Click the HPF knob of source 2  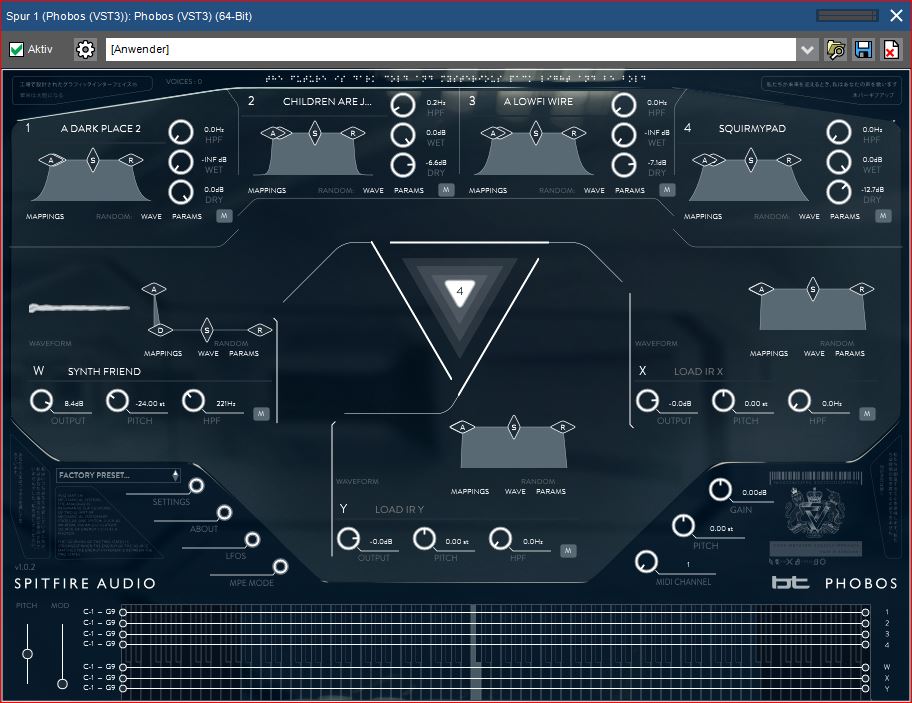point(402,105)
